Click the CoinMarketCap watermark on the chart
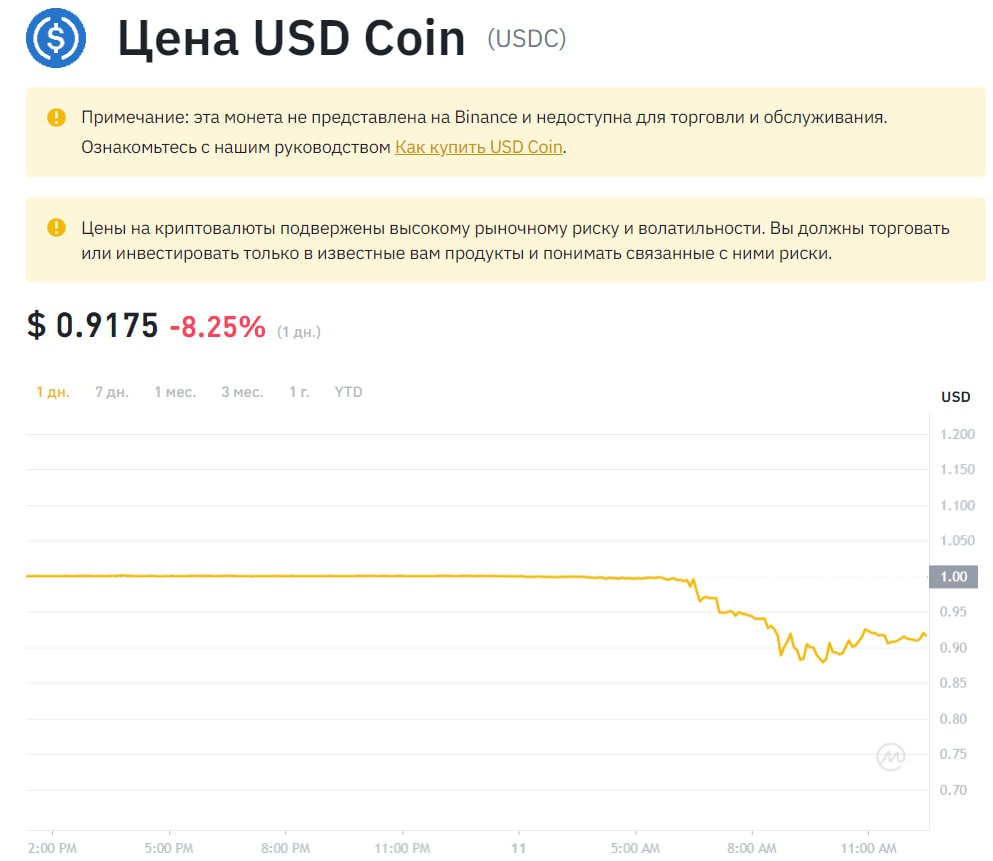993x861 pixels. [x=890, y=758]
